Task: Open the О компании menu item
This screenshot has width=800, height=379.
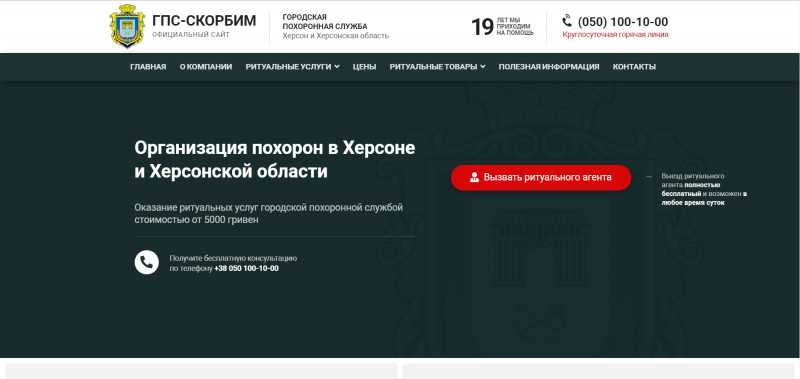Action: [x=206, y=67]
